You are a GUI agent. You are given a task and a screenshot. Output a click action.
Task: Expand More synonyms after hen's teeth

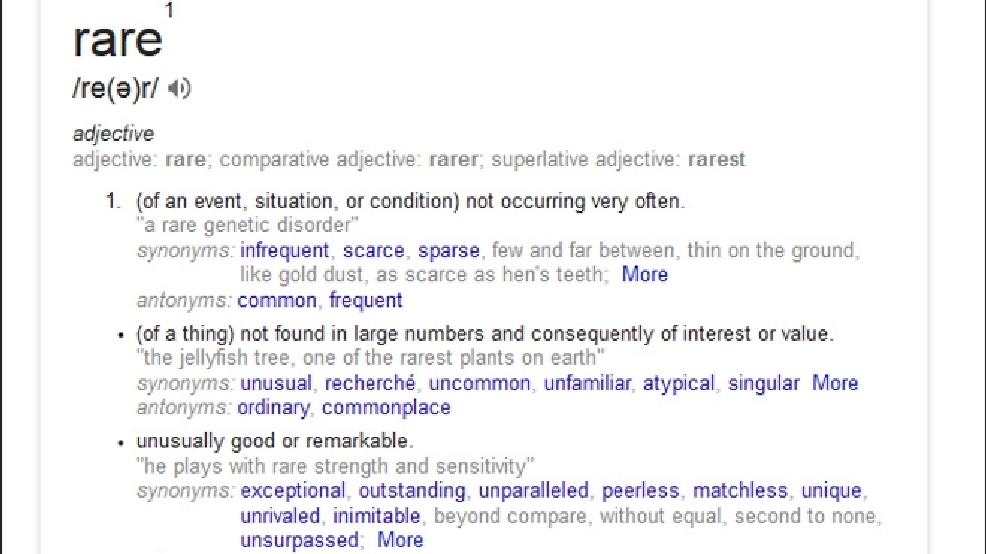(645, 274)
